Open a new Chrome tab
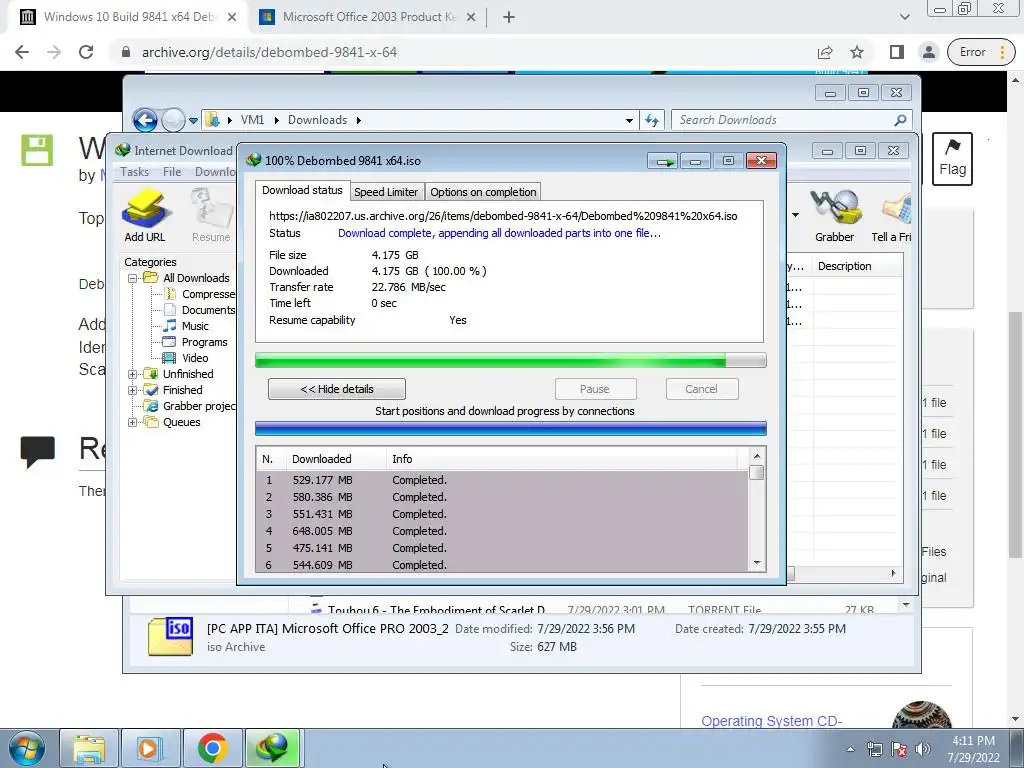This screenshot has height=768, width=1024. pos(509,17)
